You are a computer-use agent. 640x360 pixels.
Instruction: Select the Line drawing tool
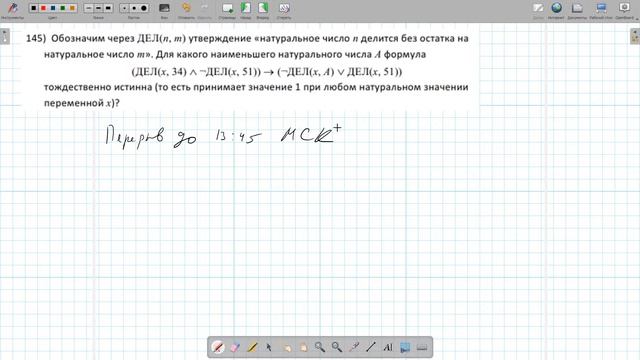[371, 347]
